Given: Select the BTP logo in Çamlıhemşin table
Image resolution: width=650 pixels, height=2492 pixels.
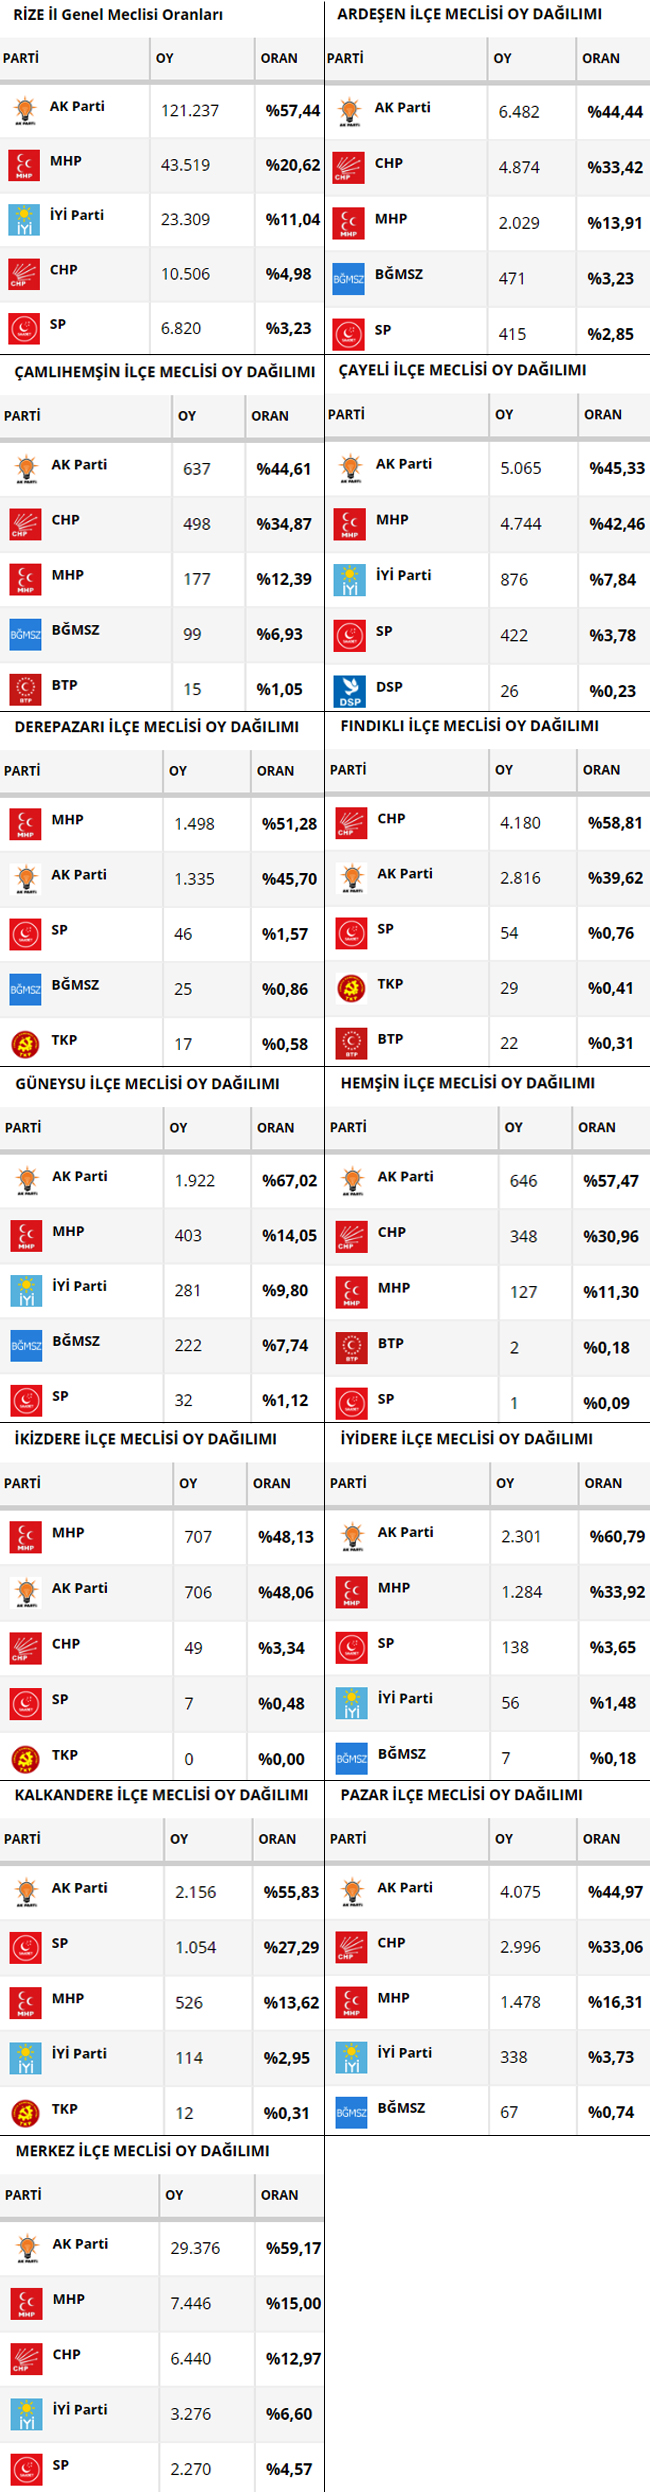Looking at the screenshot, I should click(x=25, y=689).
